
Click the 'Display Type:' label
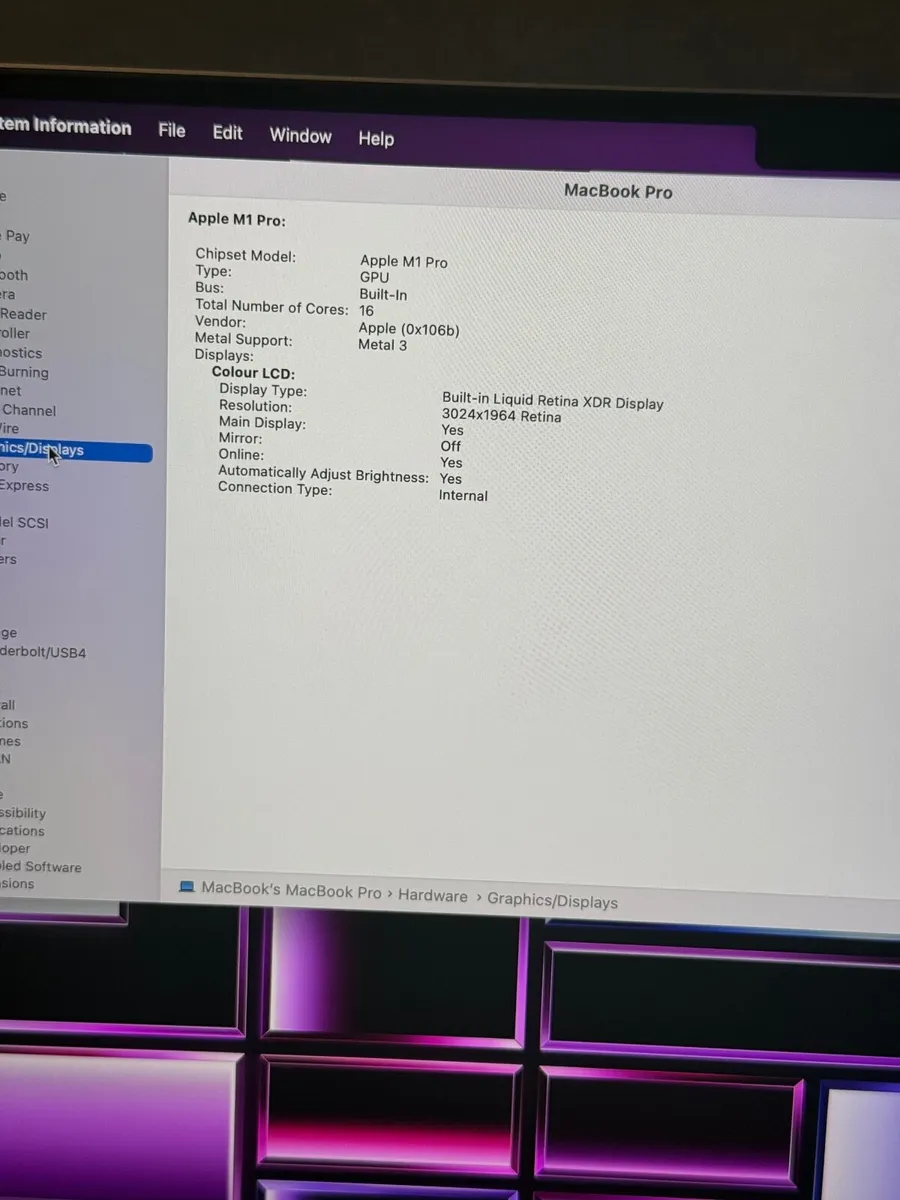(263, 390)
